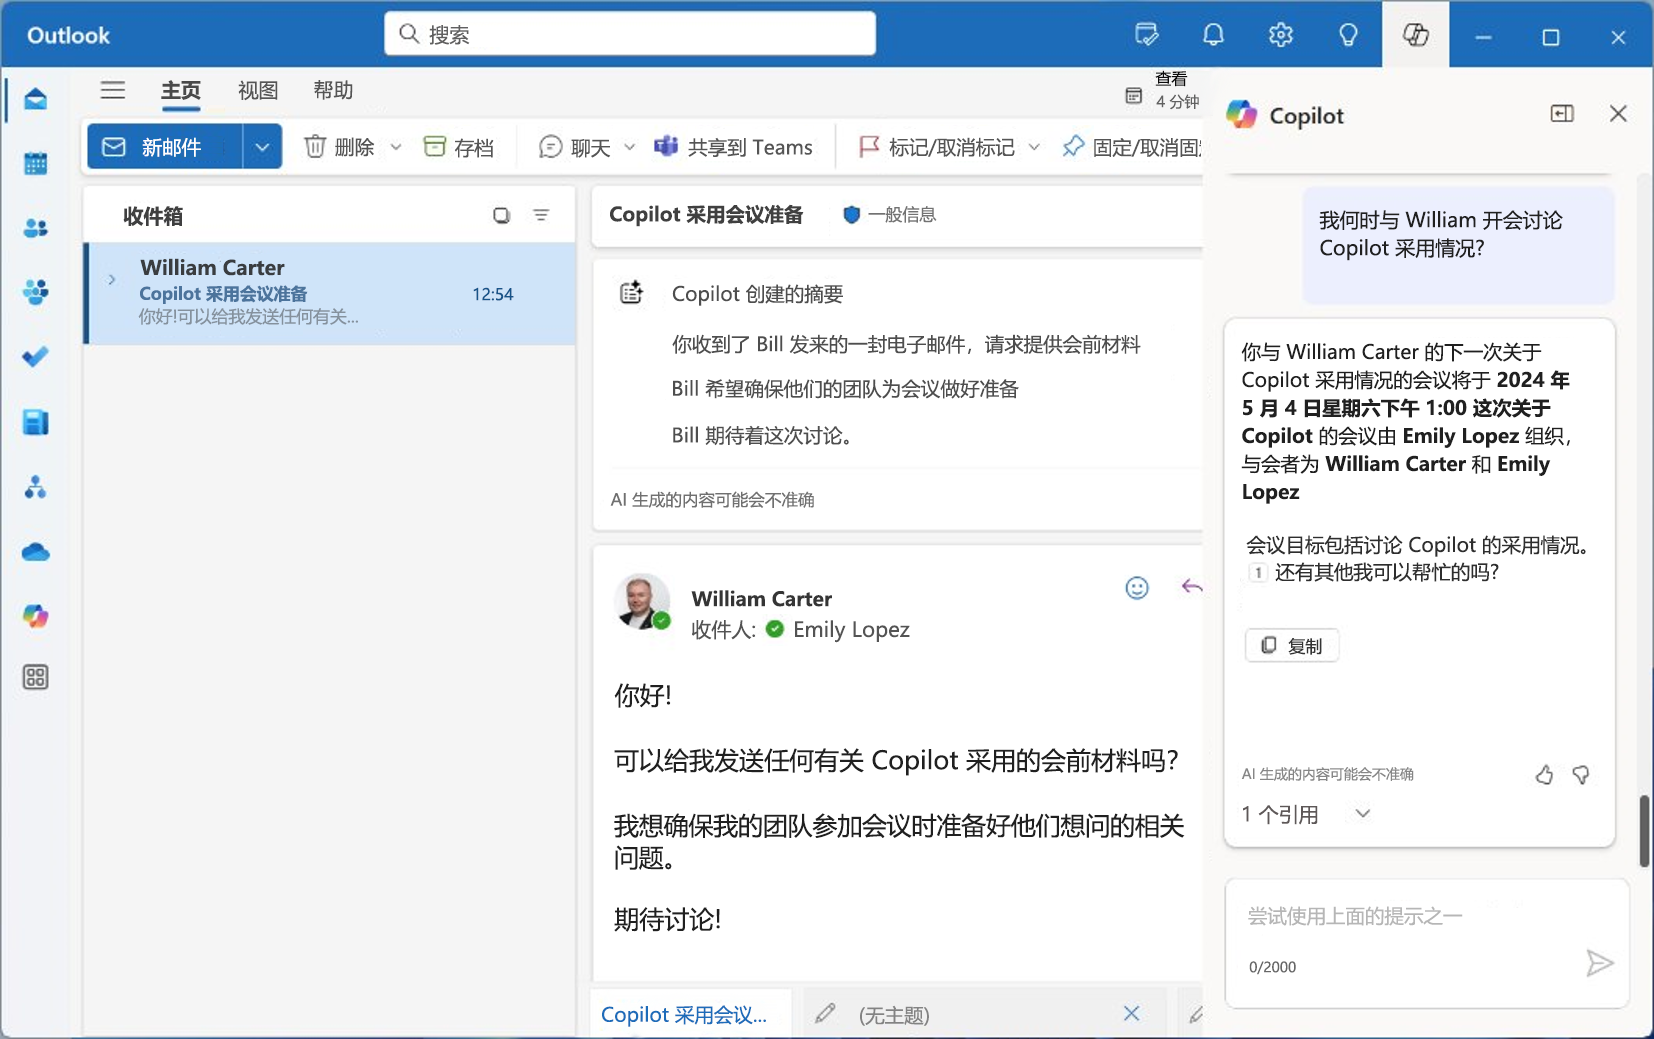The image size is (1654, 1039).
Task: Click the 收件箱 folder title
Action: [x=153, y=216]
